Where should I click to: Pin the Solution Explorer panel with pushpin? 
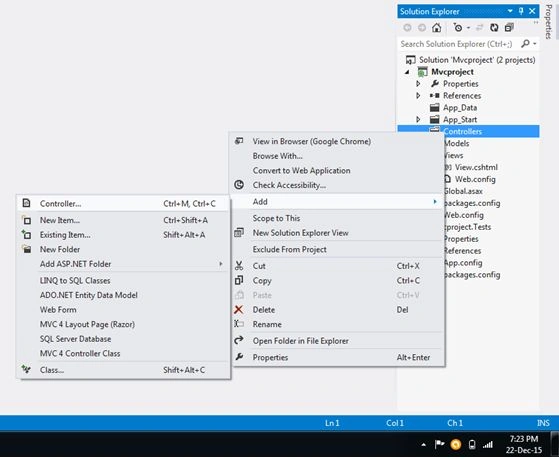pos(521,11)
